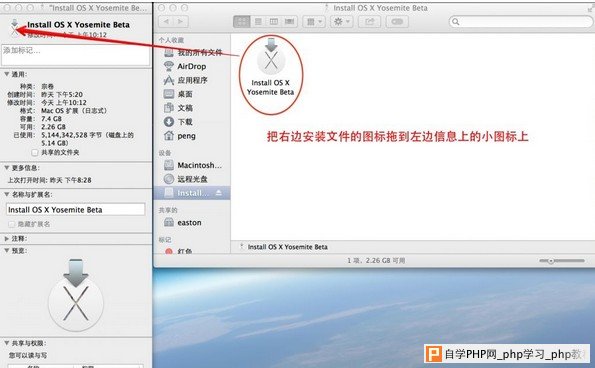Collapse the 名称与扩展名 section
The image size is (595, 368).
pyautogui.click(x=6, y=194)
